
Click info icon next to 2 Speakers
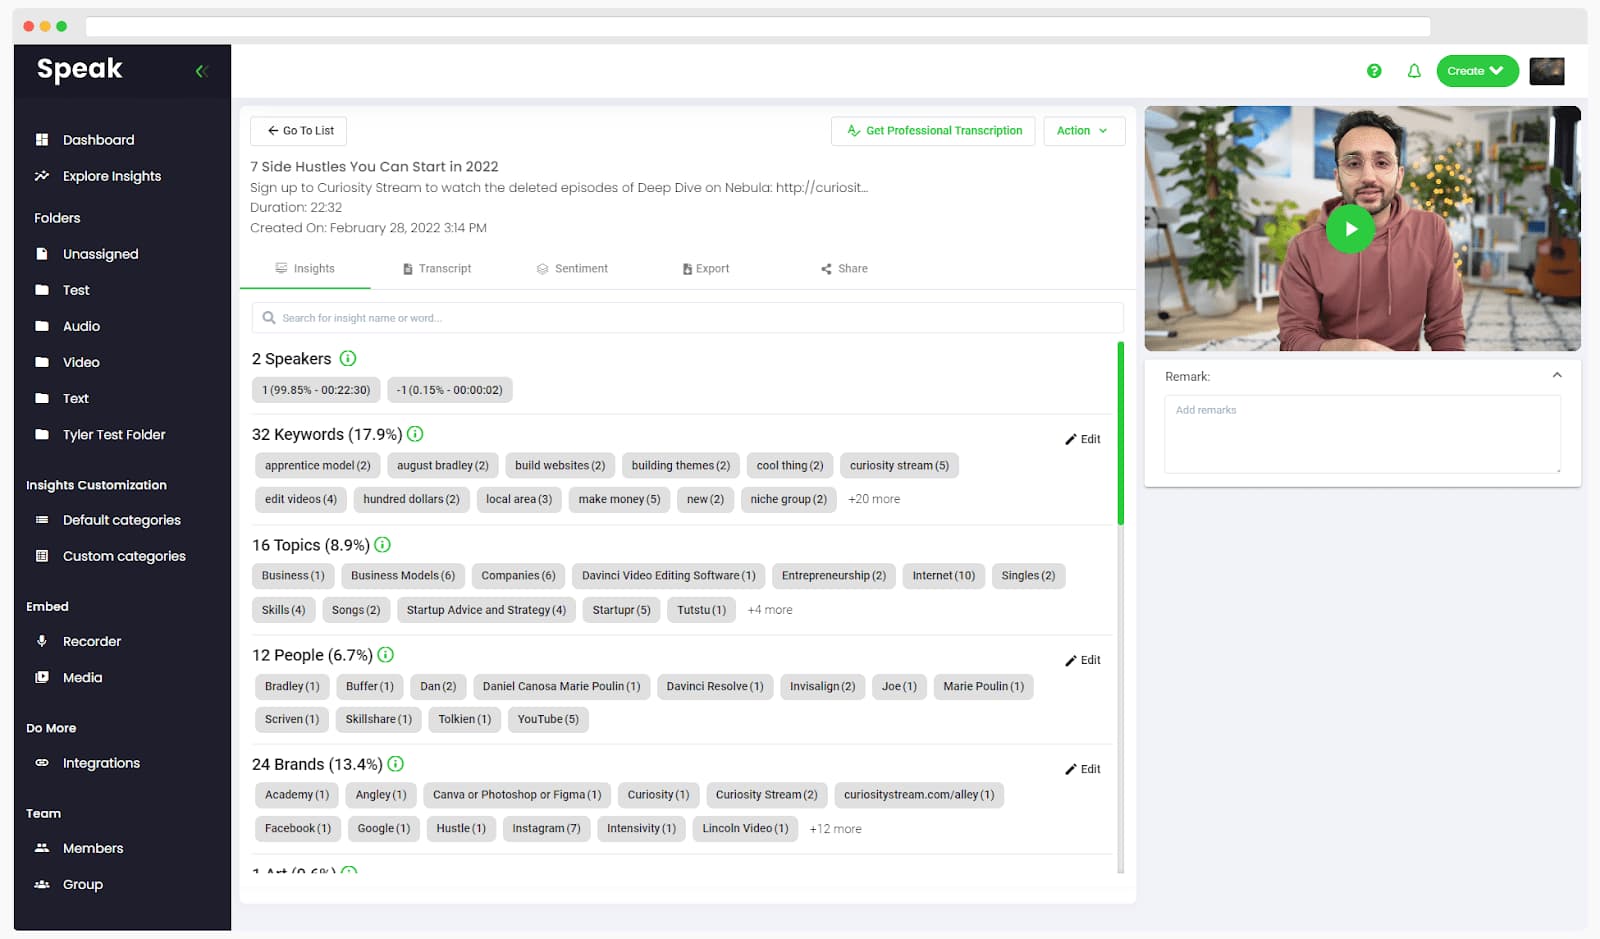(348, 358)
